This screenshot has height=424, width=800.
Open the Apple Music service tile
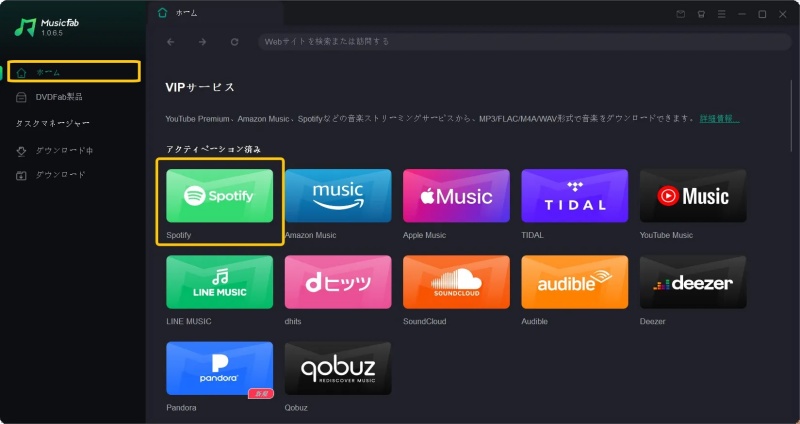[x=456, y=196]
